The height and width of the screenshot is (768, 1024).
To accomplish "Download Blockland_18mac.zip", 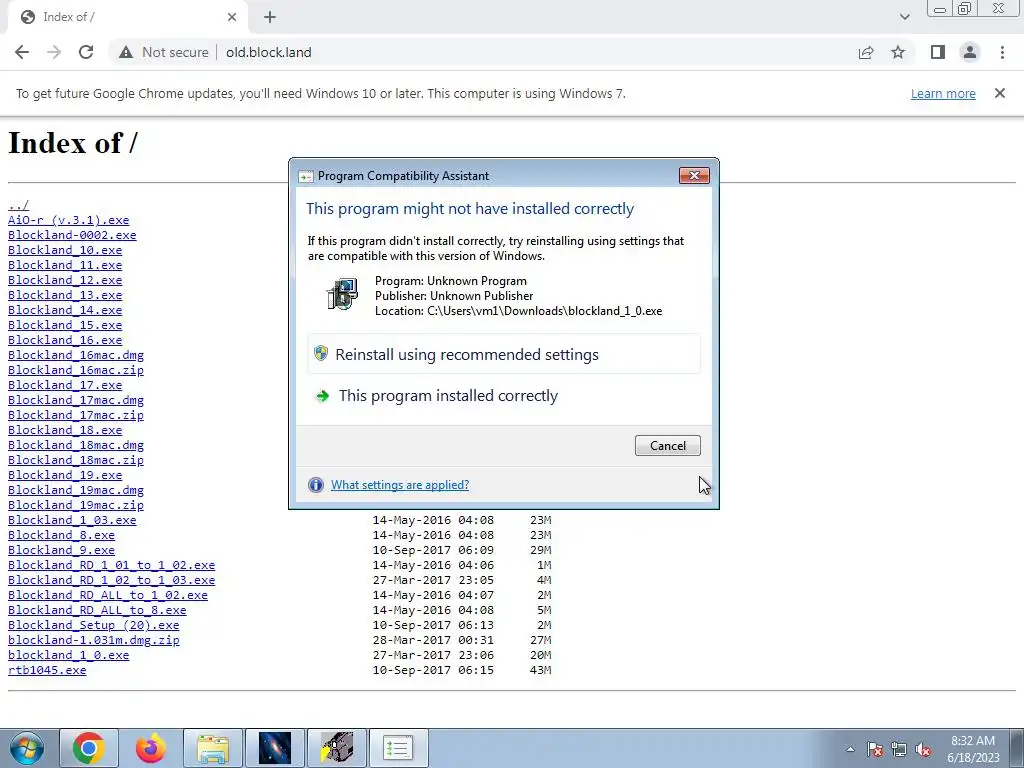I will [76, 460].
